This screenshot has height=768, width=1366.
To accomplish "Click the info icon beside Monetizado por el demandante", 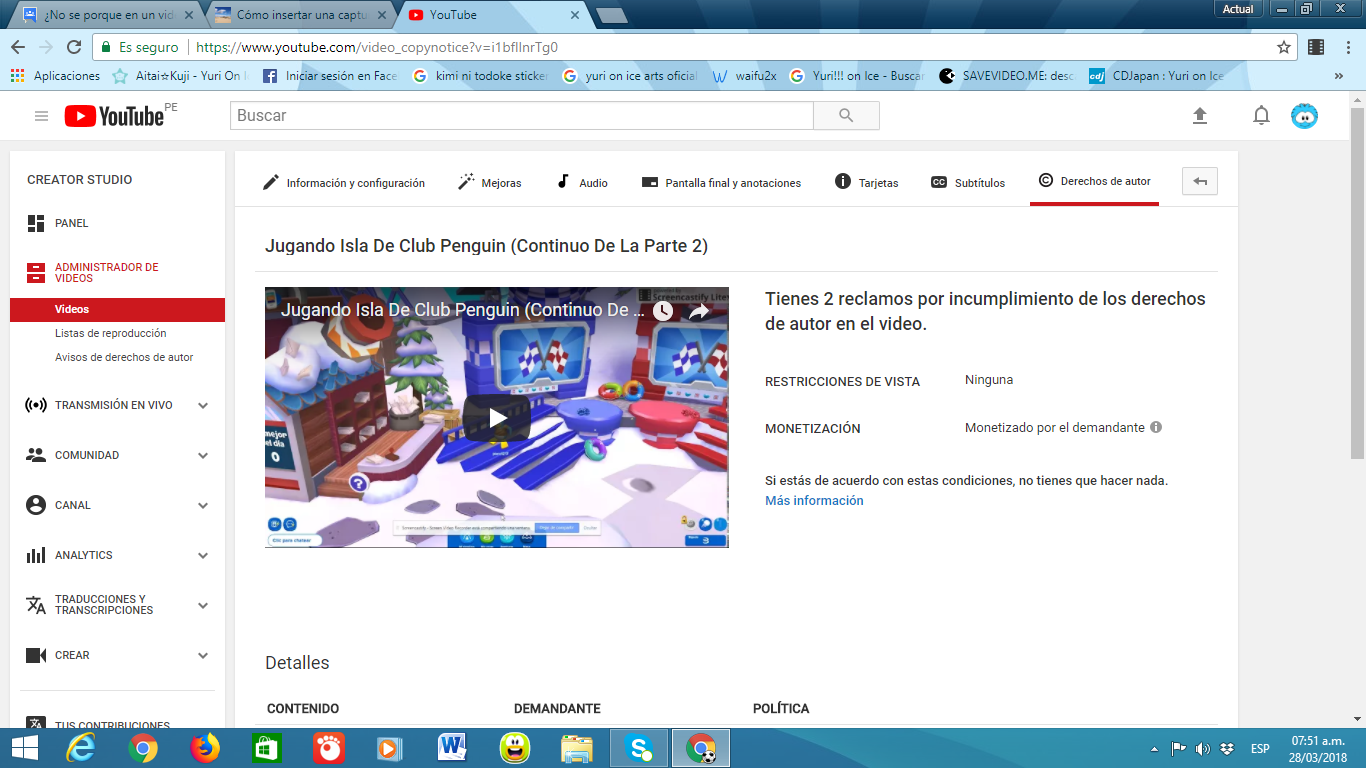I will point(1156,427).
